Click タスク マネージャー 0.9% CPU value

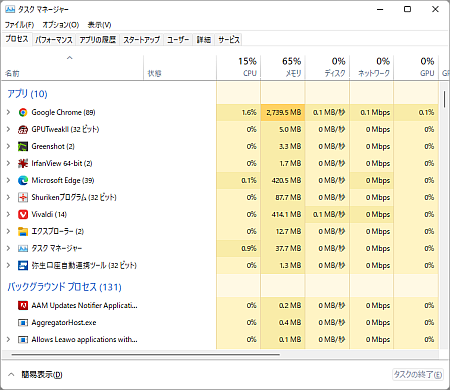point(249,248)
